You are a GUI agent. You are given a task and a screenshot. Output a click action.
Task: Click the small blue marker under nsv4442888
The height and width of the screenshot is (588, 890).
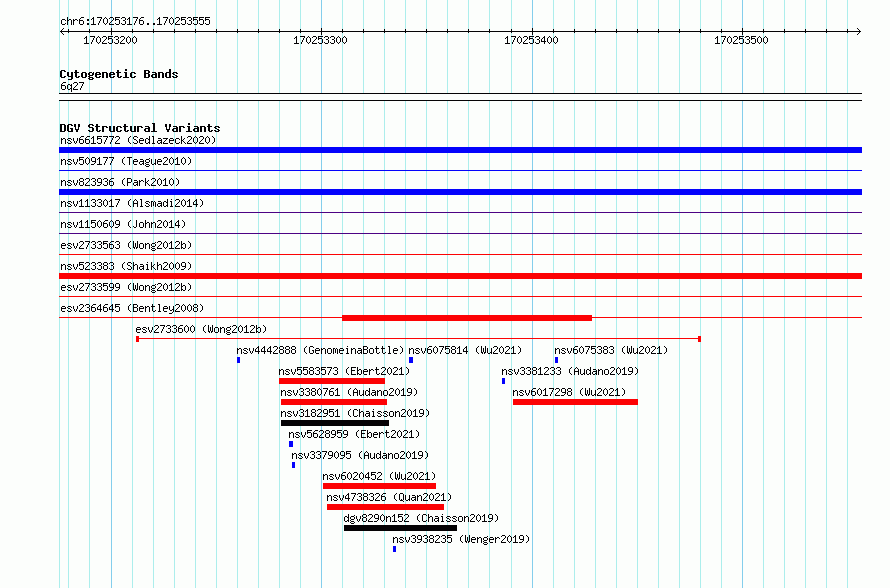click(238, 360)
